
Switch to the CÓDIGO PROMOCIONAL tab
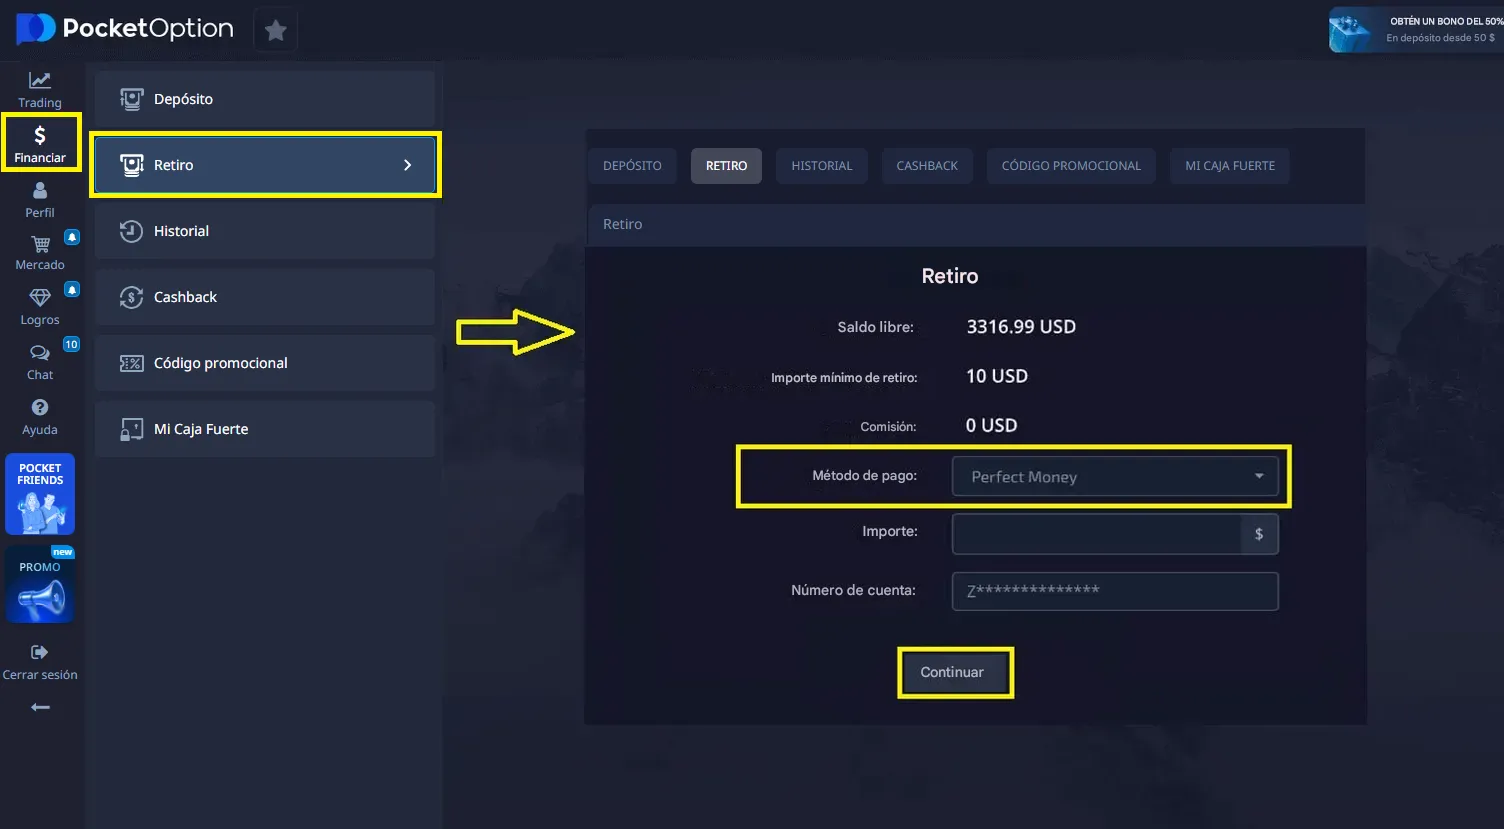(x=1071, y=166)
